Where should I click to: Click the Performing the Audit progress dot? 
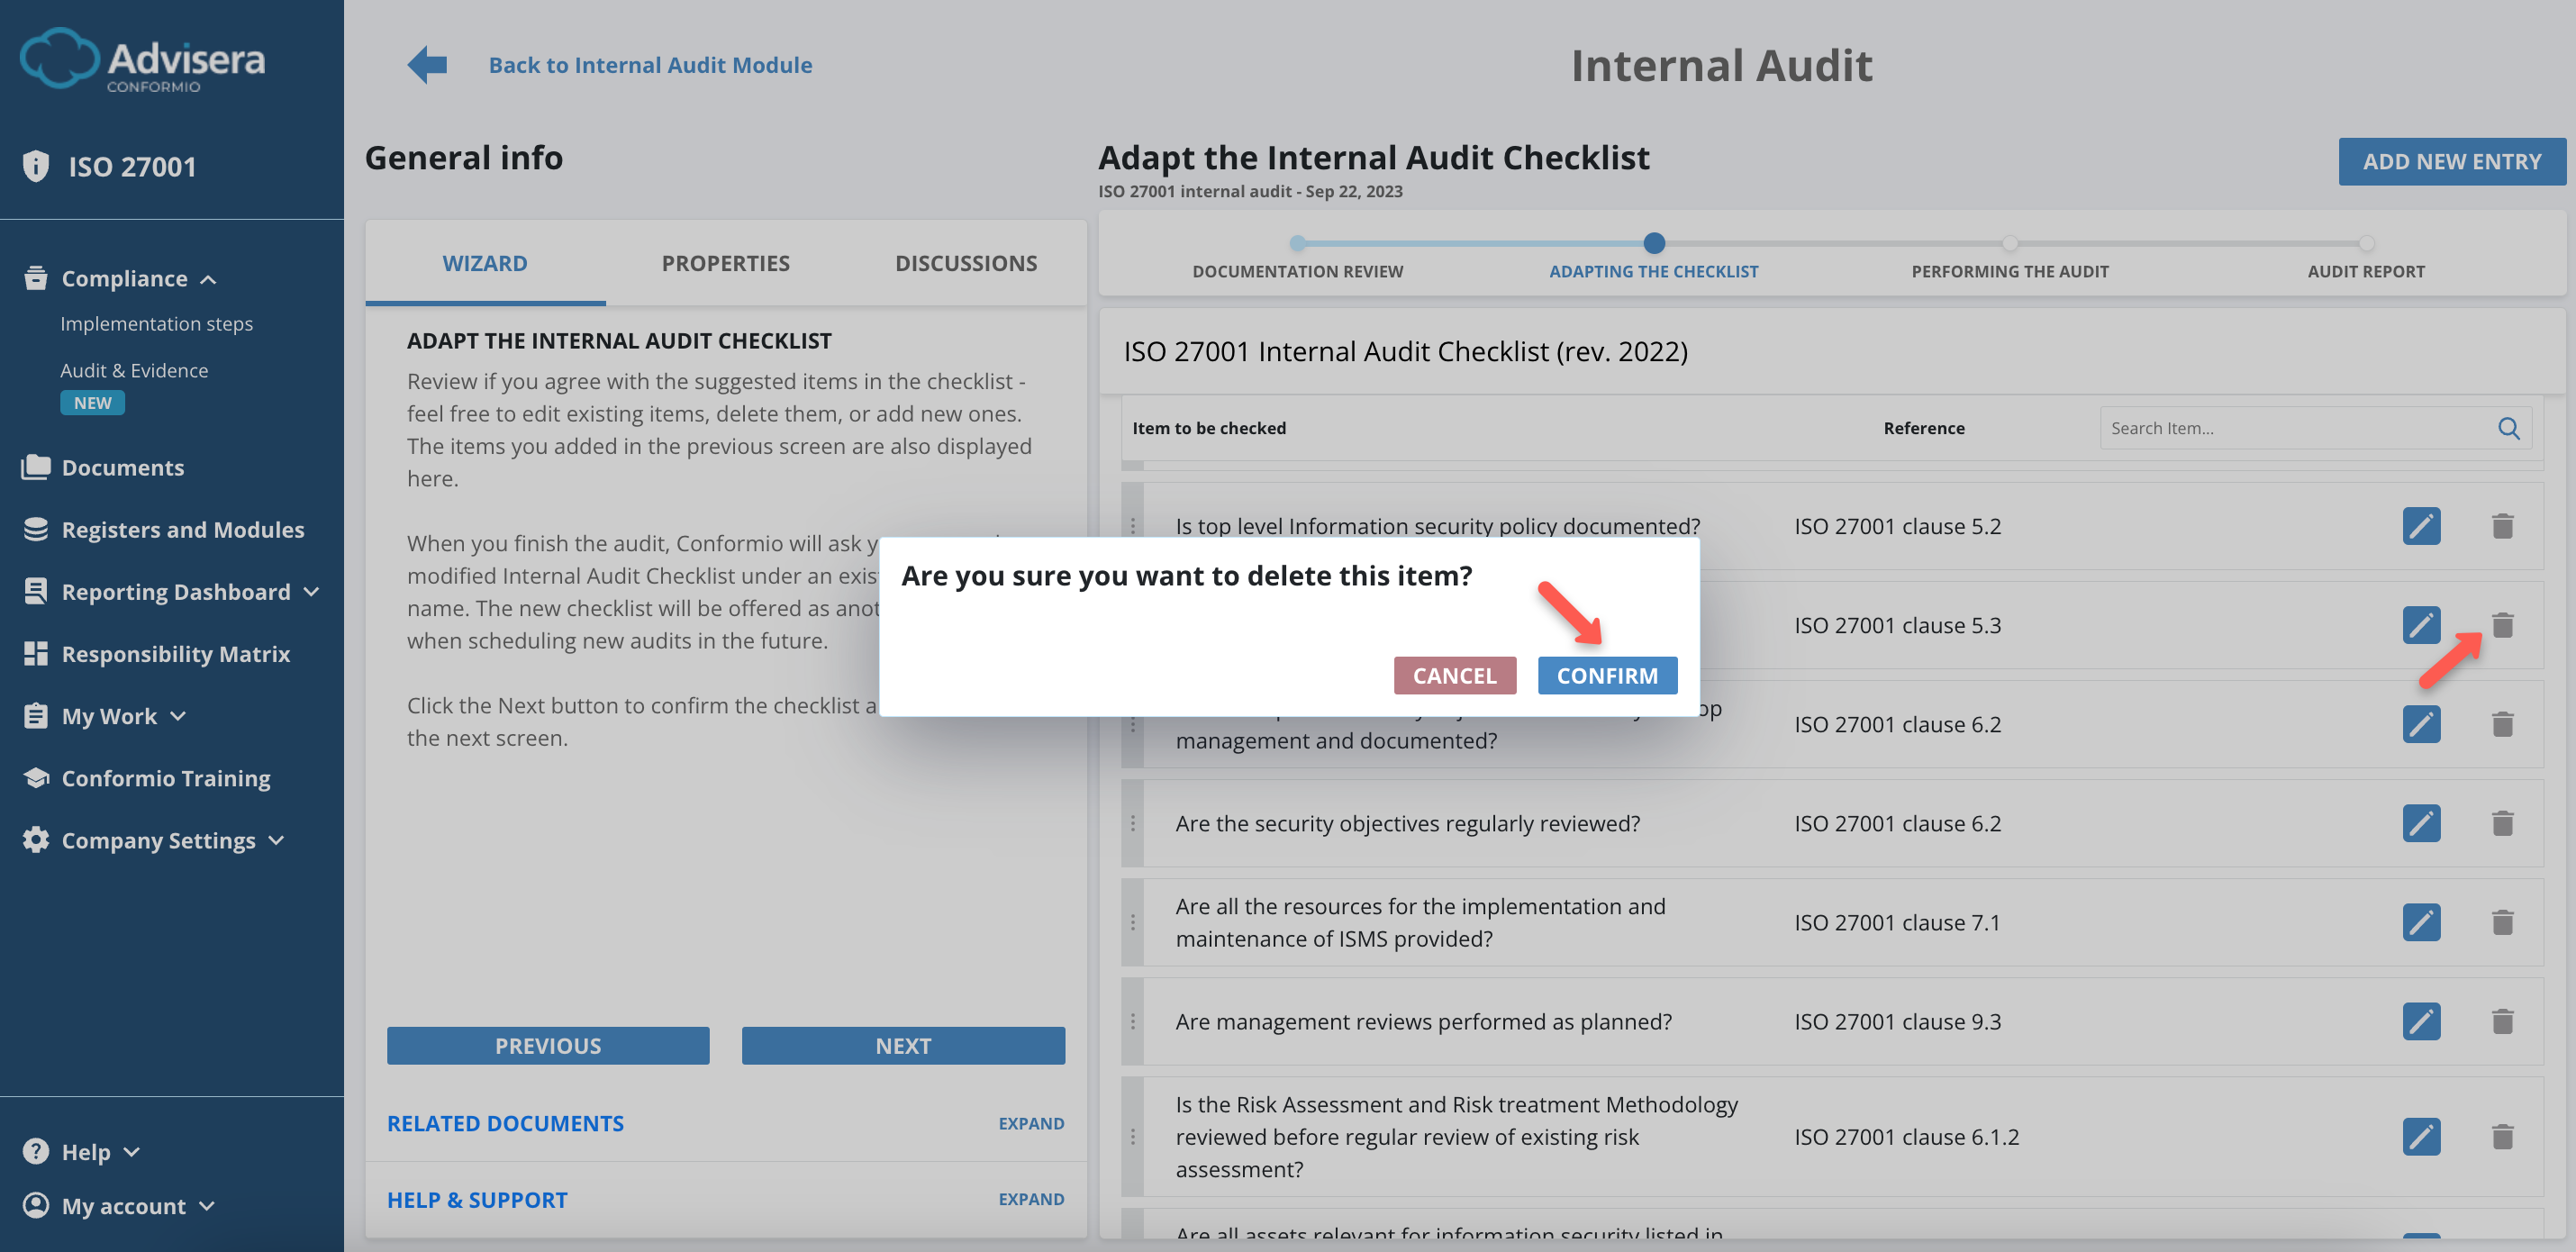click(2010, 243)
